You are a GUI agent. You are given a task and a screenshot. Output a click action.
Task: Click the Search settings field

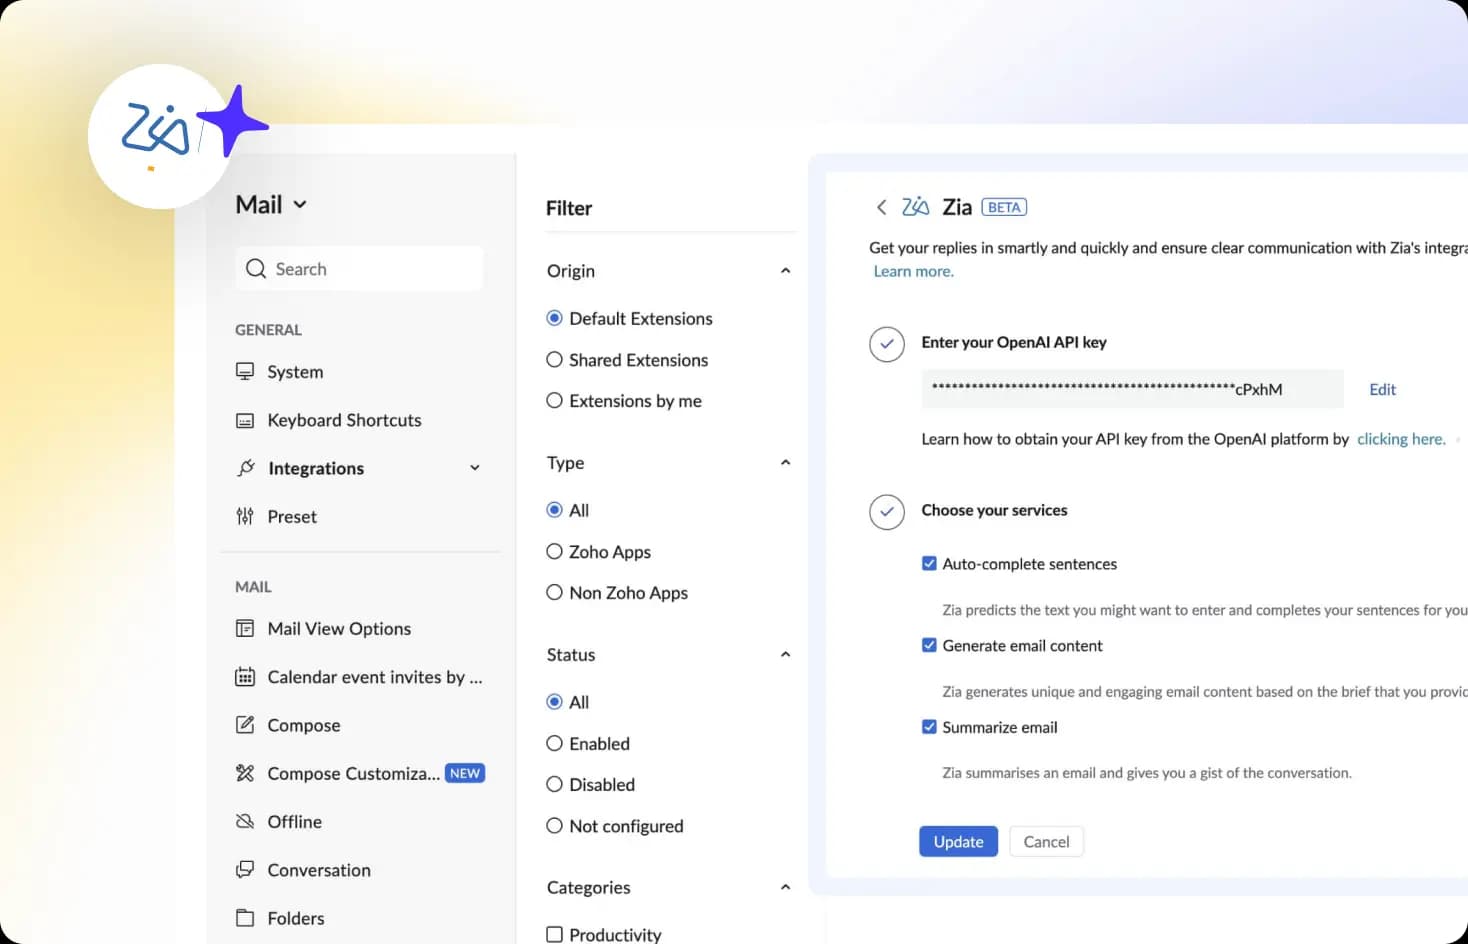tap(359, 269)
